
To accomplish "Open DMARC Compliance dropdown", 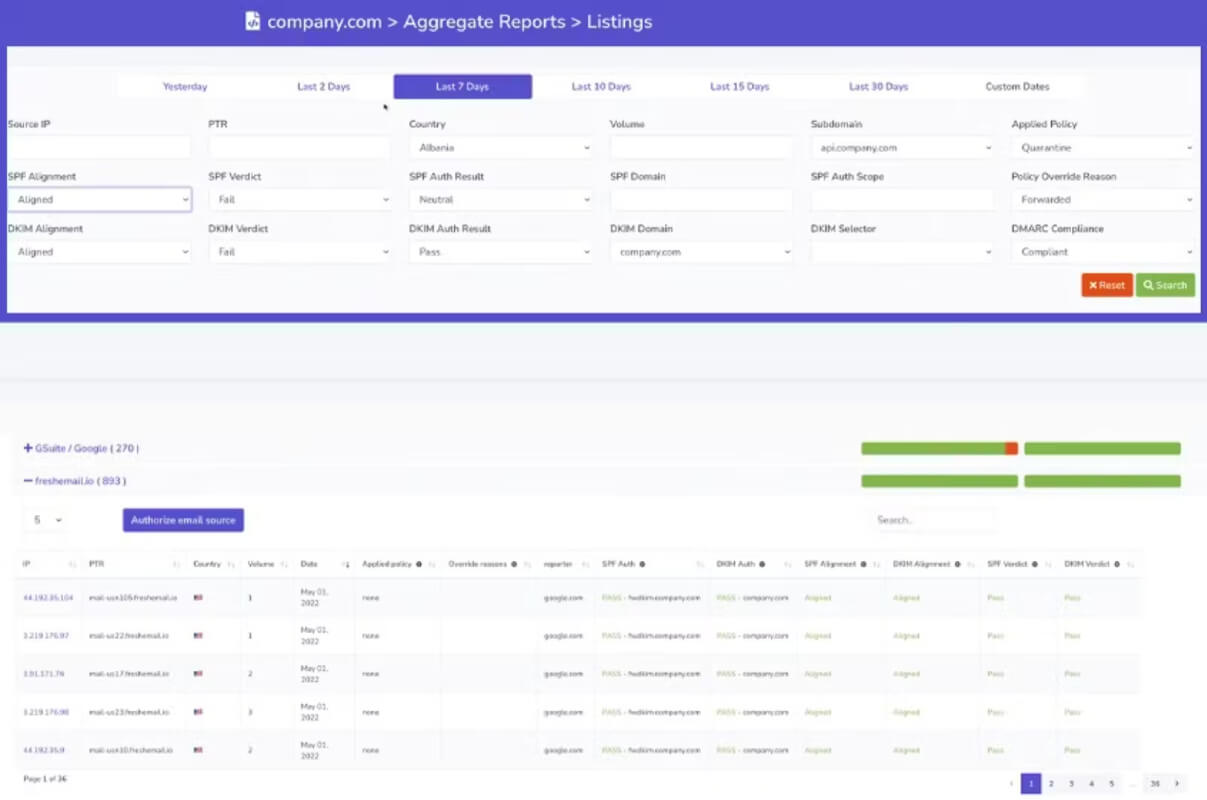I will coord(1103,252).
